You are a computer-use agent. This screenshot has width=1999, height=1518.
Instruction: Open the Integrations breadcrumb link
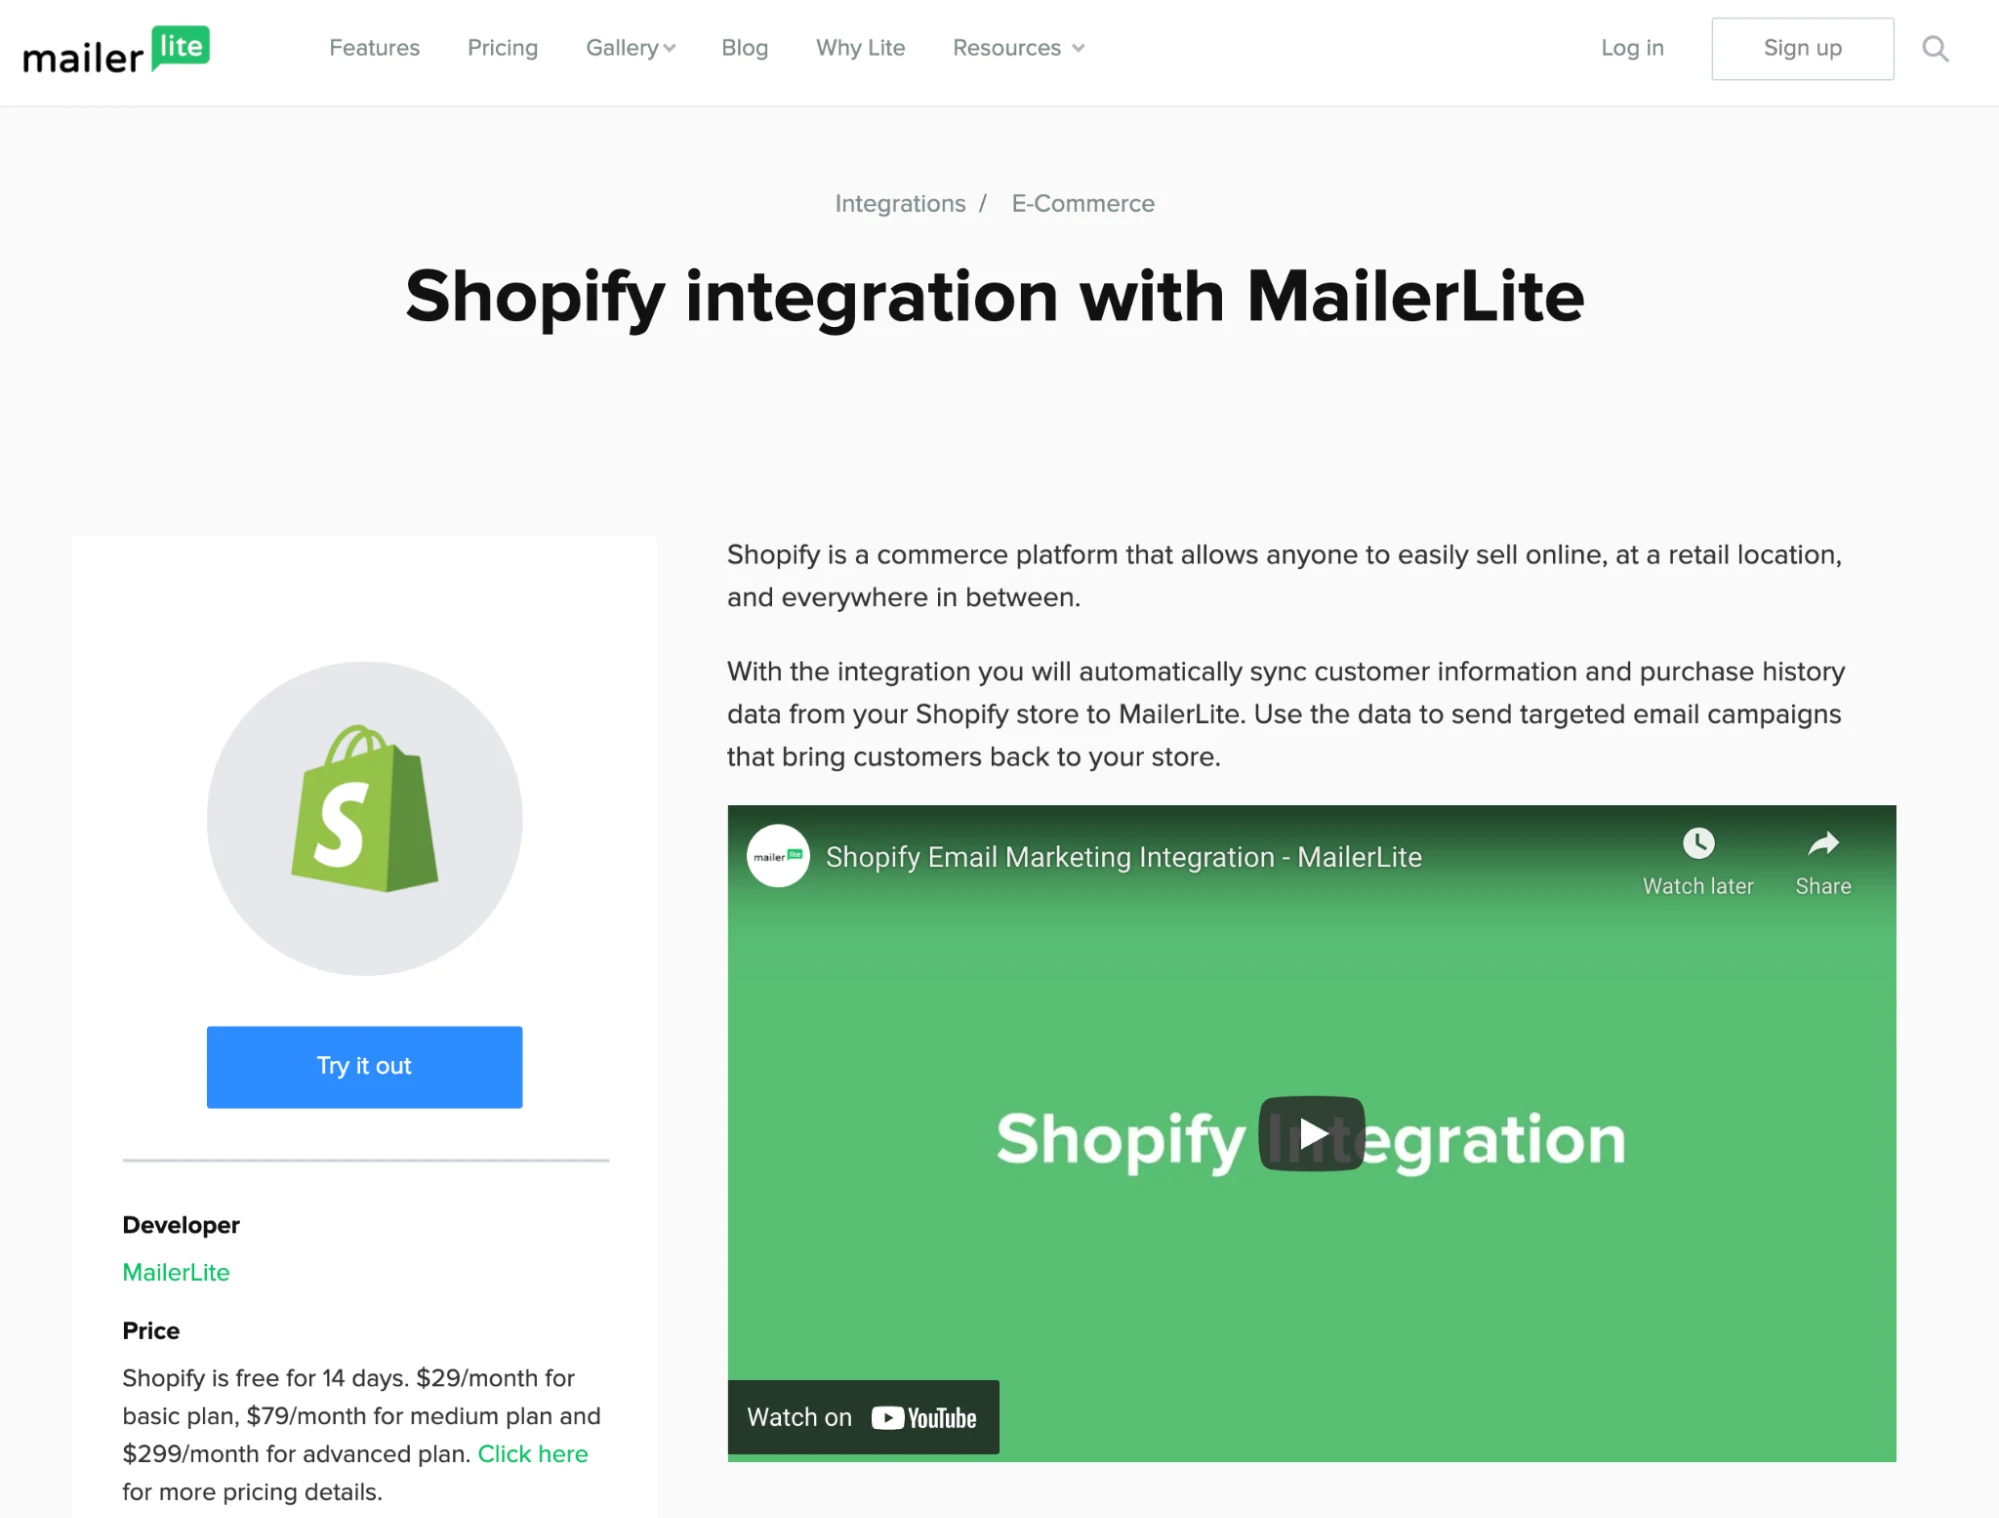point(899,203)
